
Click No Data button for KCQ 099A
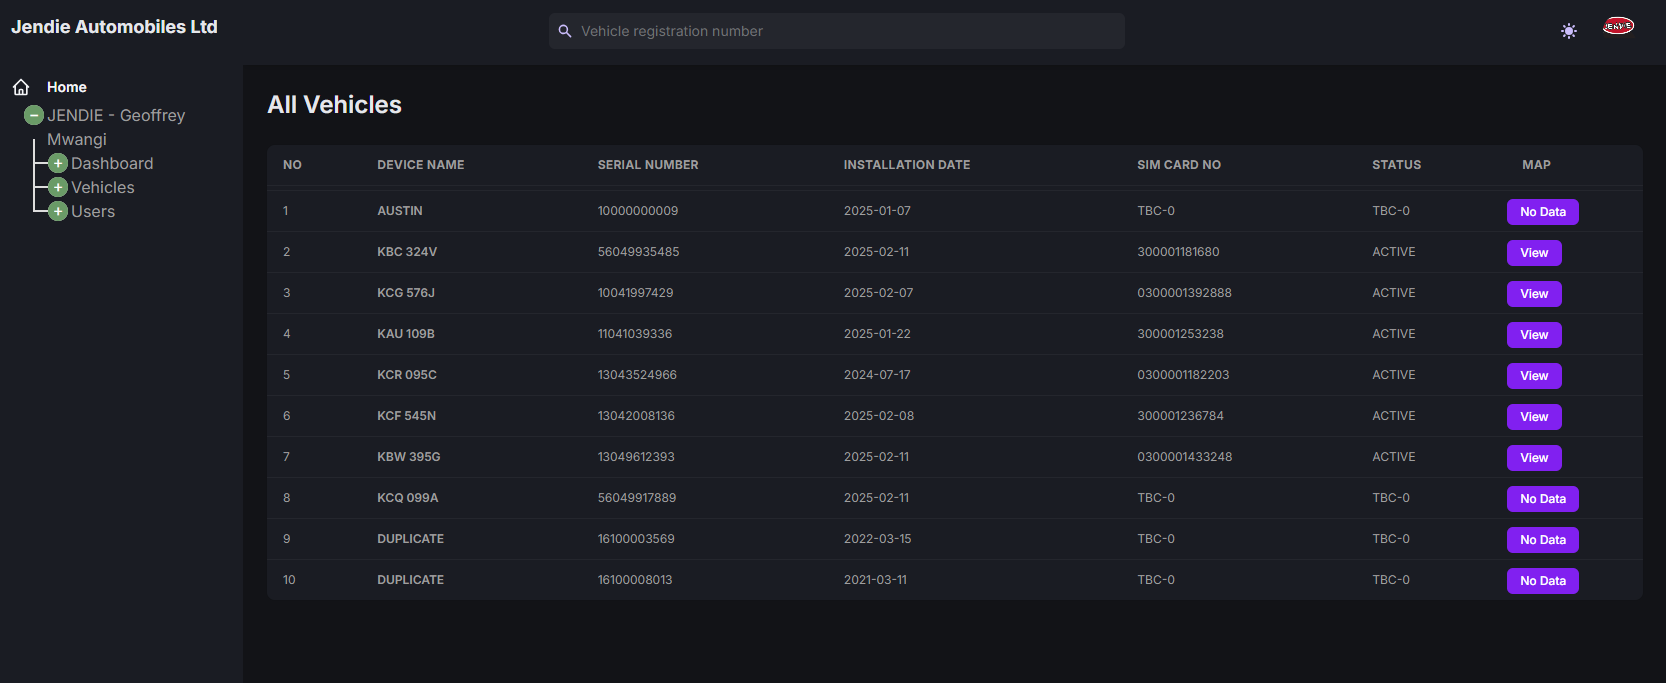[1542, 499]
